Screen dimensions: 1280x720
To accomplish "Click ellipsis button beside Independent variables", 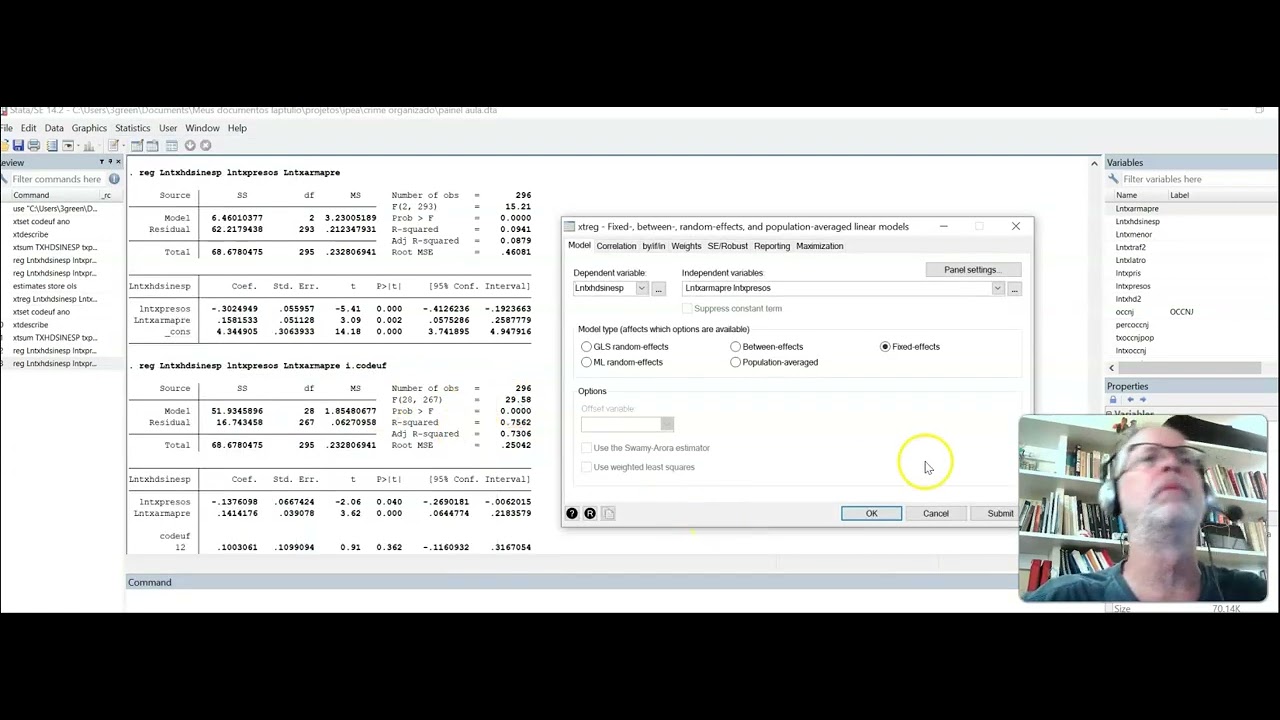I will [1014, 289].
